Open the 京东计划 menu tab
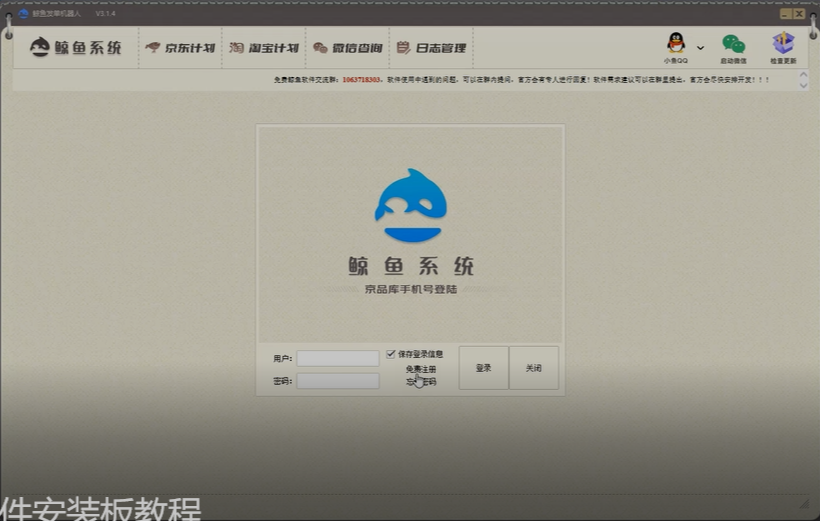This screenshot has height=521, width=820. pyautogui.click(x=180, y=48)
